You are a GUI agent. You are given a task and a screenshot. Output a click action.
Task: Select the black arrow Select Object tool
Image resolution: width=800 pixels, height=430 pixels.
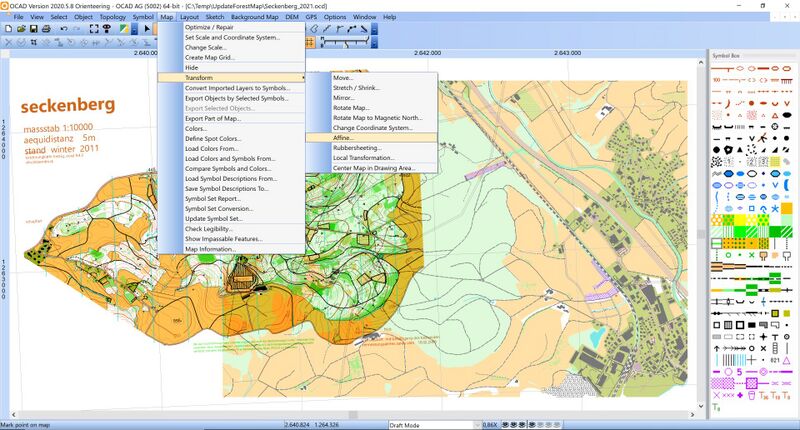click(147, 29)
